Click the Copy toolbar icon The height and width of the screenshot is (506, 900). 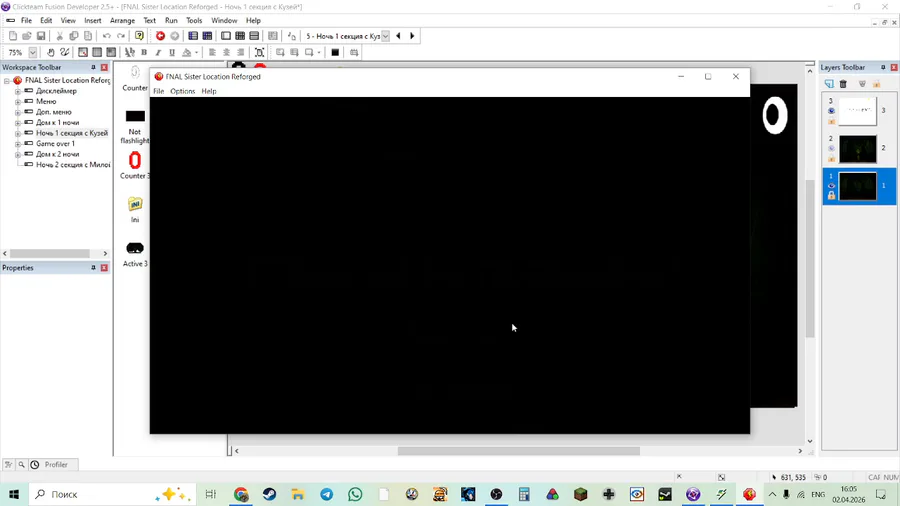click(73, 36)
